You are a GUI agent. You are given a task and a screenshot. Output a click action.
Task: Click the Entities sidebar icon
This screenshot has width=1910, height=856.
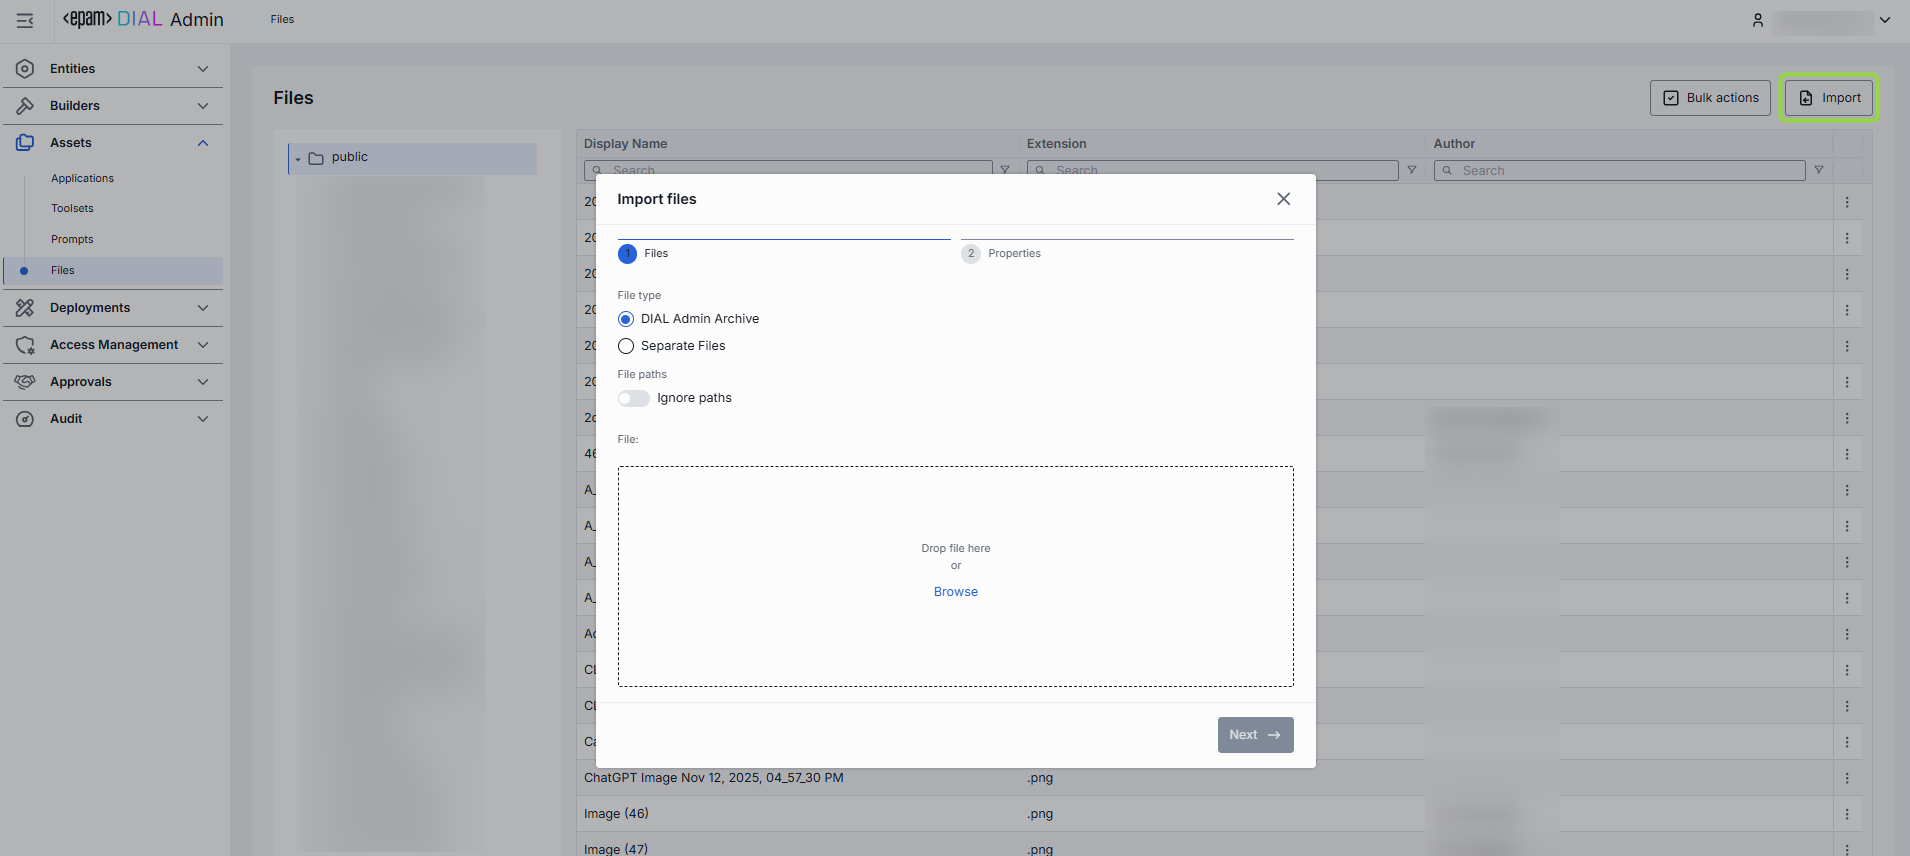(x=25, y=69)
